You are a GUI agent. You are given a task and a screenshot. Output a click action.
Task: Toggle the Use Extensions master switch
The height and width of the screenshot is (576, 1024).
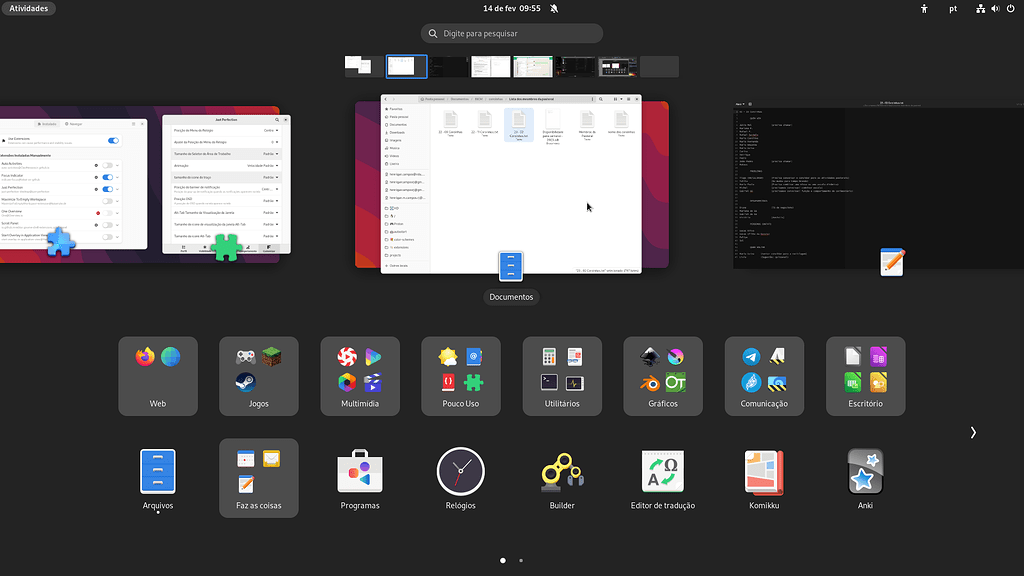click(x=114, y=140)
